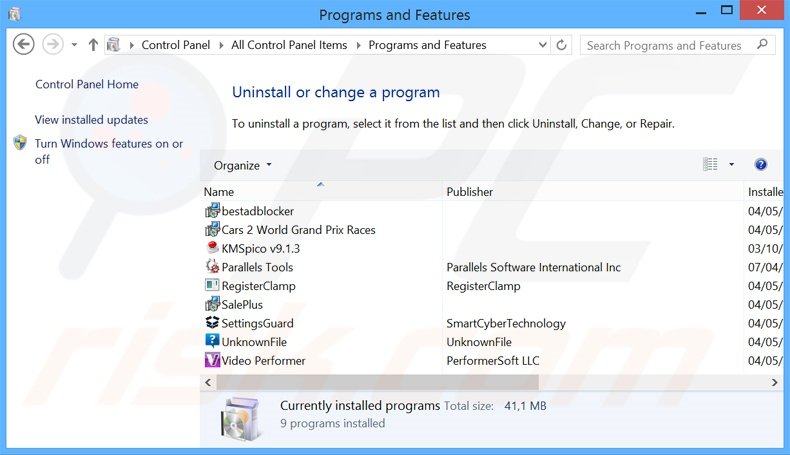Expand the chevron after All Control Panel Items

click(x=358, y=45)
